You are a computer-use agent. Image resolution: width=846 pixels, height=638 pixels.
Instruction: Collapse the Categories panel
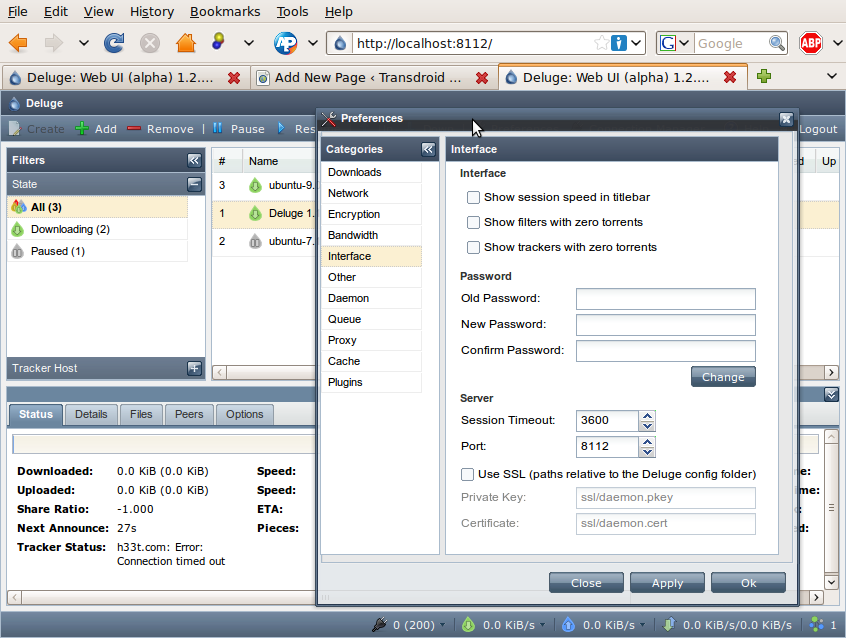(428, 149)
